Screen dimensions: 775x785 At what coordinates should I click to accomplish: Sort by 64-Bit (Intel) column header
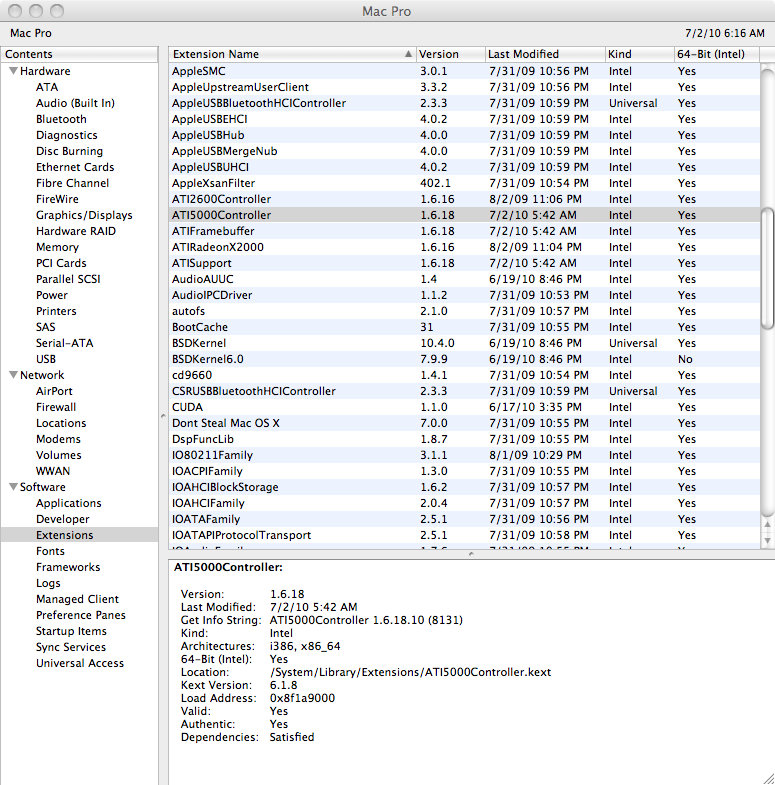click(716, 54)
